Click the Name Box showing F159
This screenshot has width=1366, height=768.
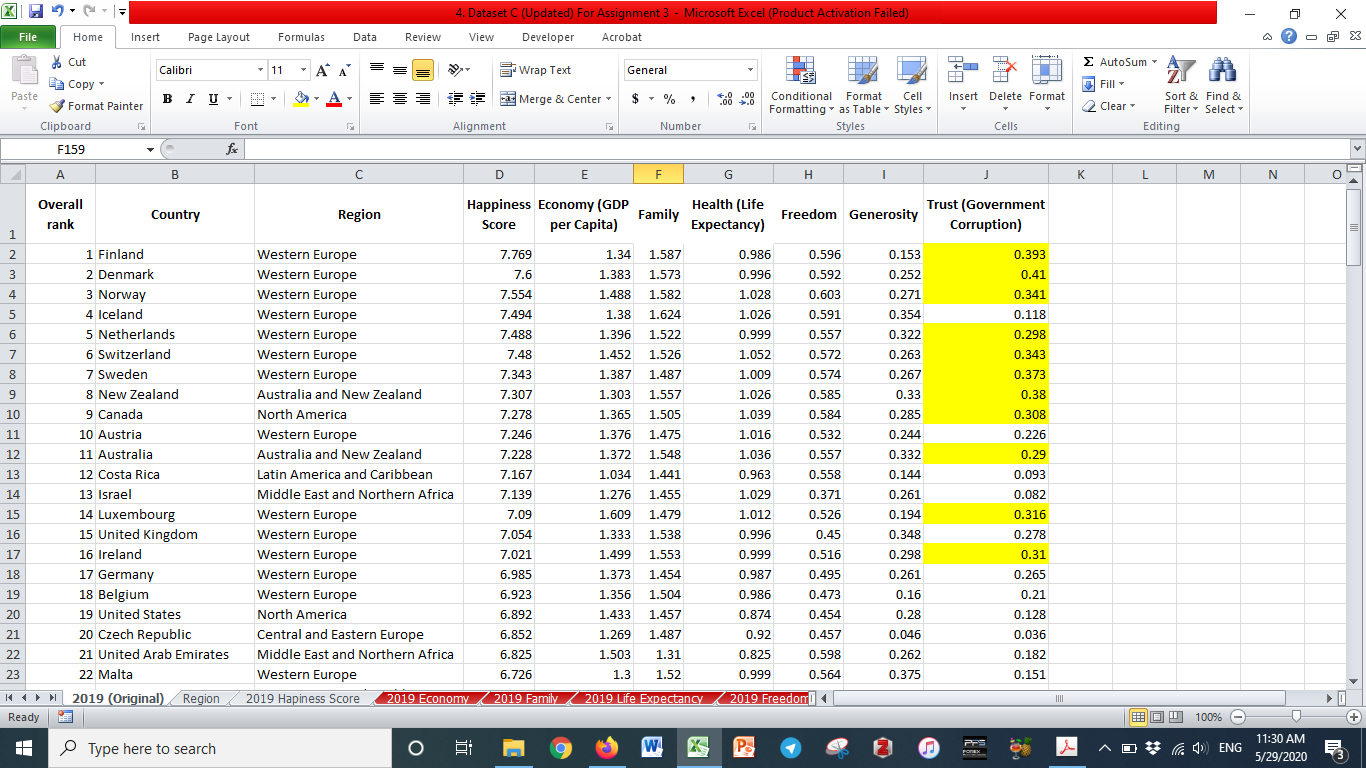[72, 149]
